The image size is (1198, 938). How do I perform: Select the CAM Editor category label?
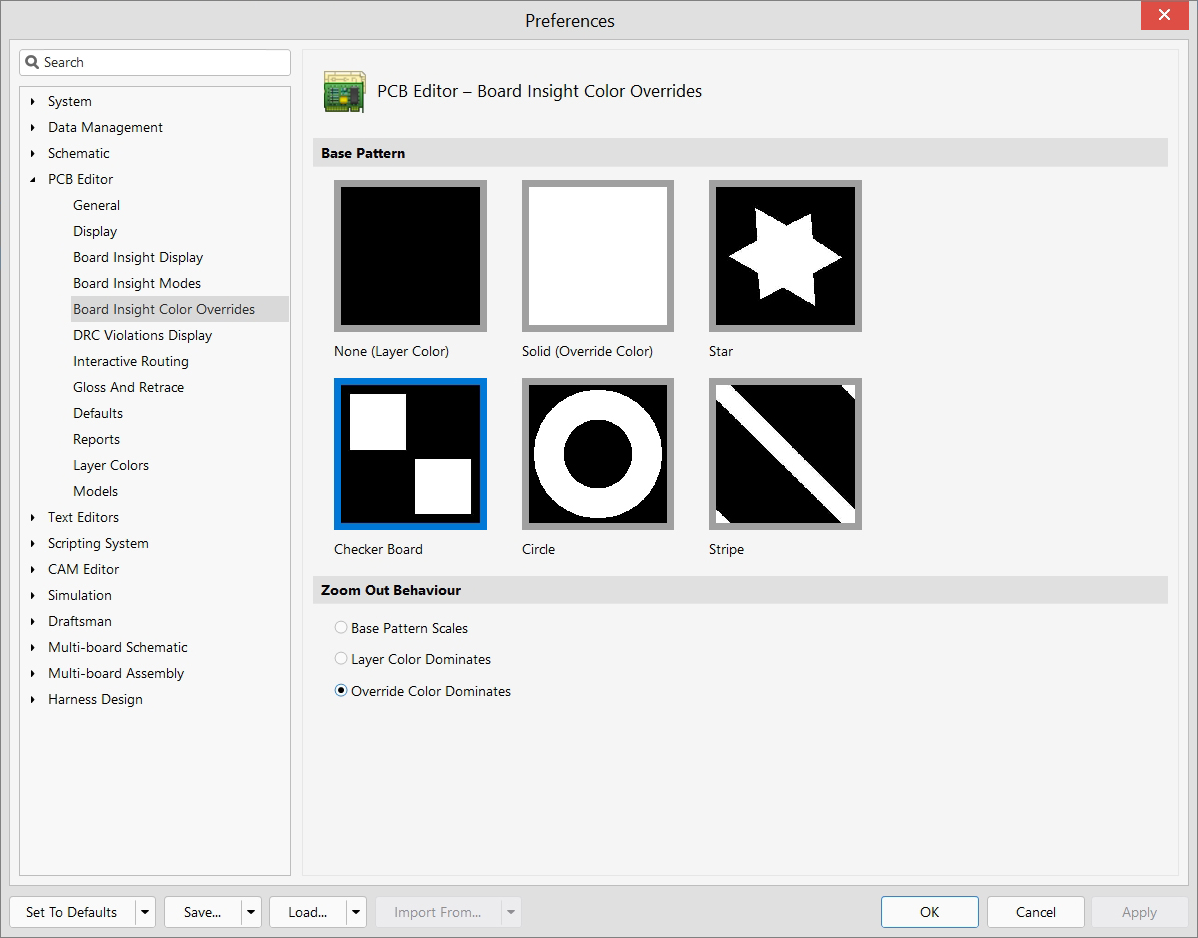[x=83, y=570]
